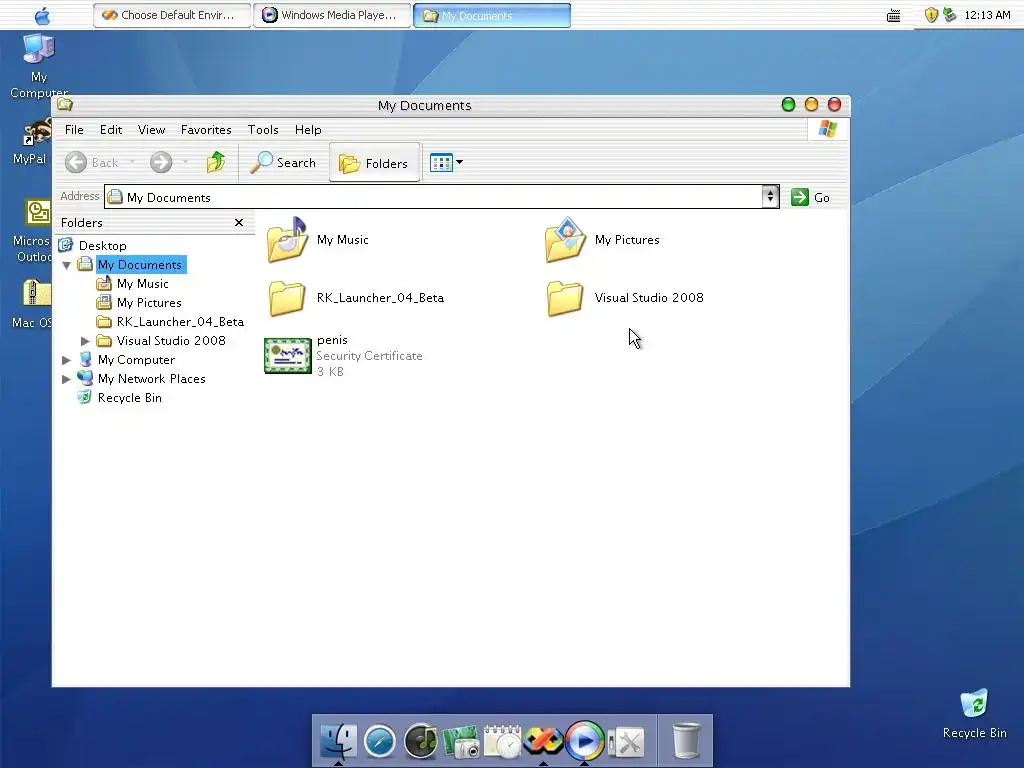
Task: Click the network tray icon
Action: click(950, 14)
